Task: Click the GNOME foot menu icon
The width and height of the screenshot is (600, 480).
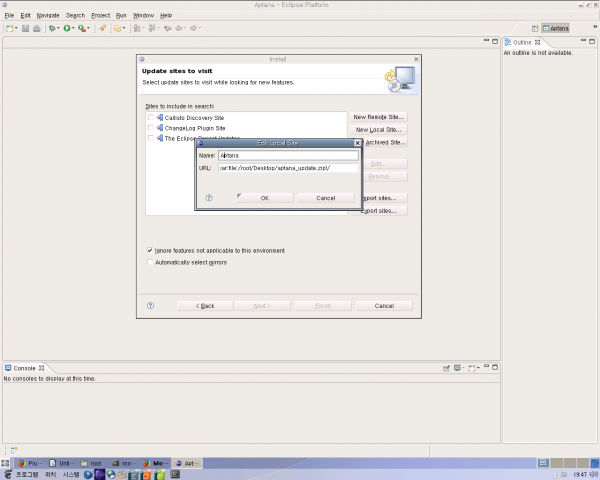Action: point(8,475)
